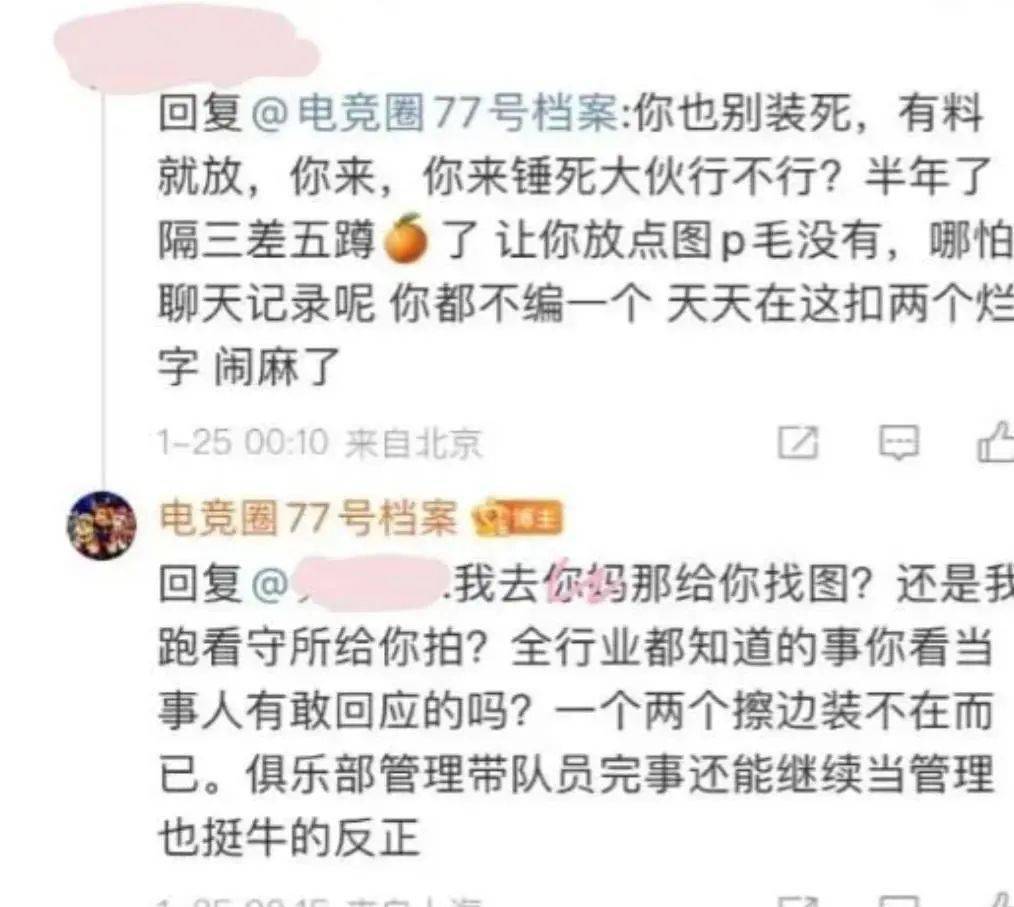
Task: Tap the blurred commenter name at the top
Action: click(188, 47)
